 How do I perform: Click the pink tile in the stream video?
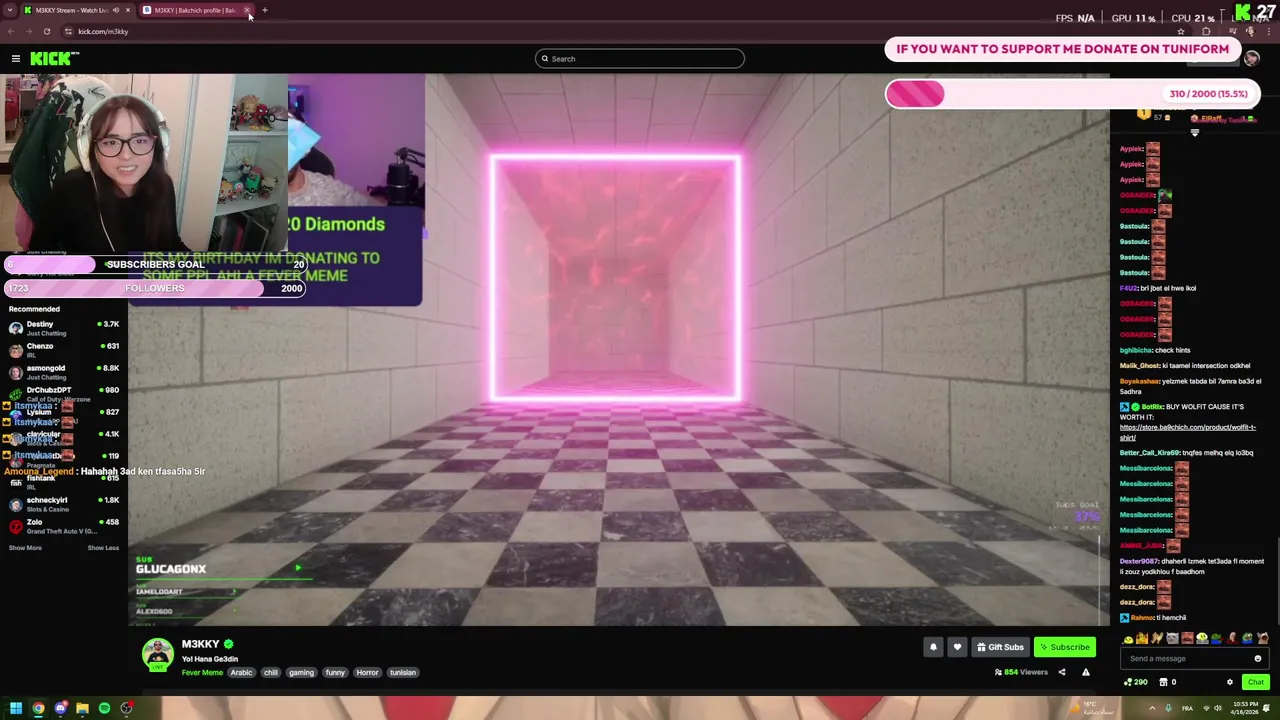(616, 278)
